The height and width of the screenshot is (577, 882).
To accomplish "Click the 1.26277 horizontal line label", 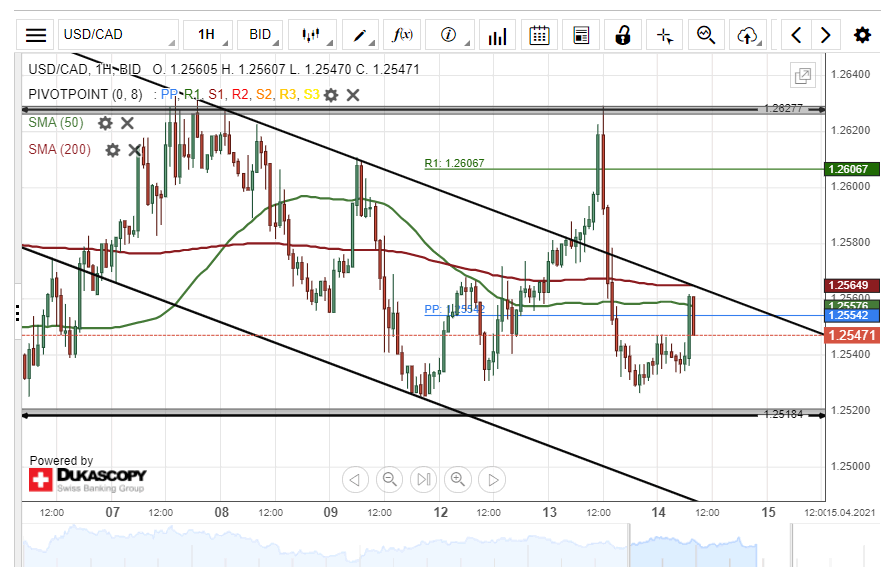I will 783,108.
